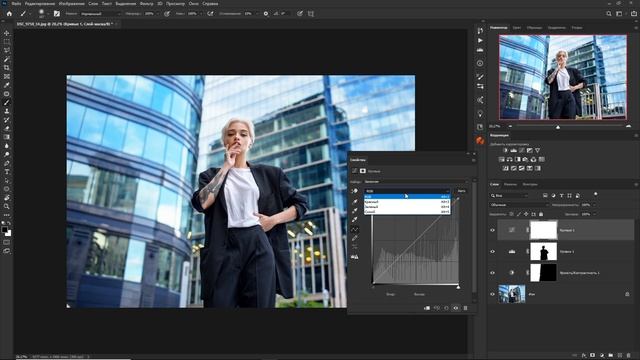Click the on-image adjustment tool in Curves

[x=355, y=191]
